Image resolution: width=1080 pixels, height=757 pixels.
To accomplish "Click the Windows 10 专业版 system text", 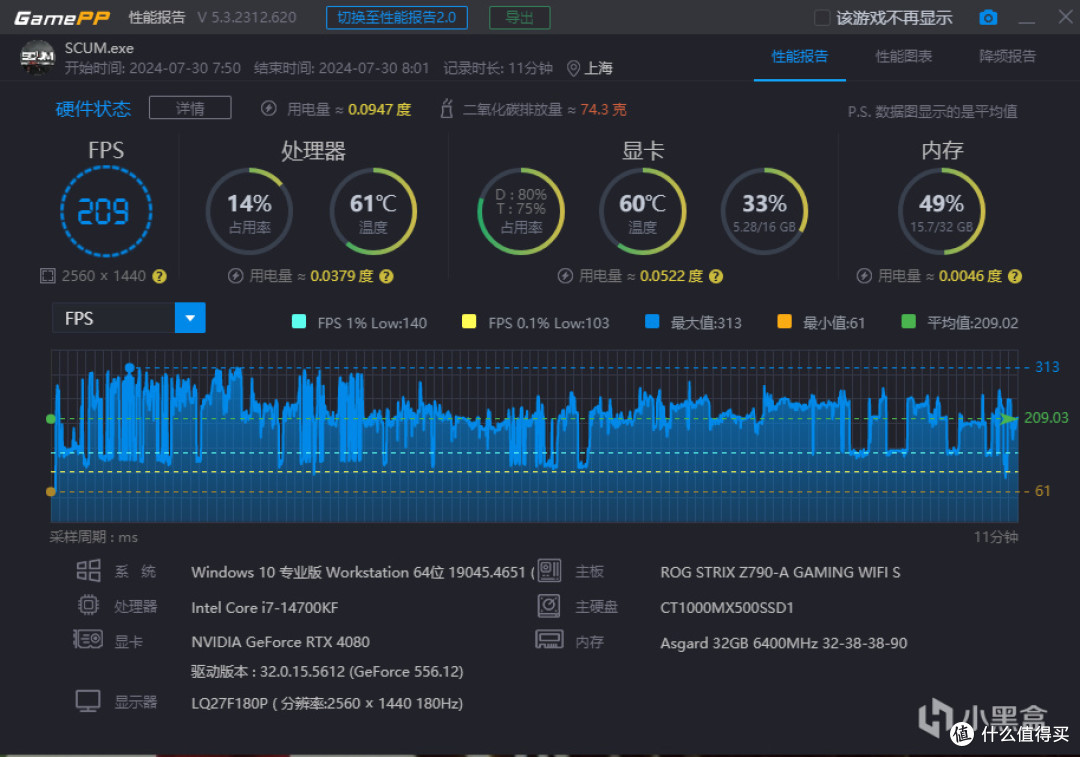I will tap(363, 572).
